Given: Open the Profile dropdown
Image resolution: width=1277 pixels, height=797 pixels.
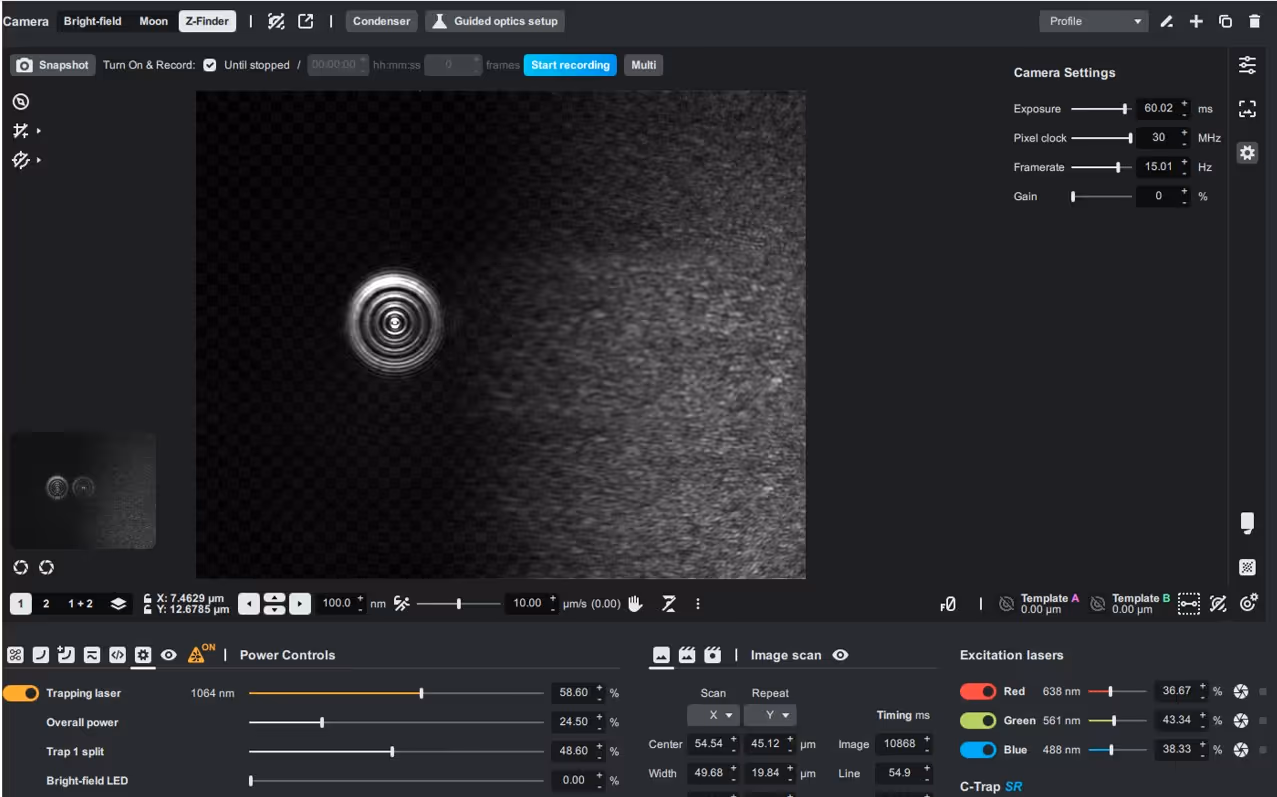Looking at the screenshot, I should (x=1094, y=21).
